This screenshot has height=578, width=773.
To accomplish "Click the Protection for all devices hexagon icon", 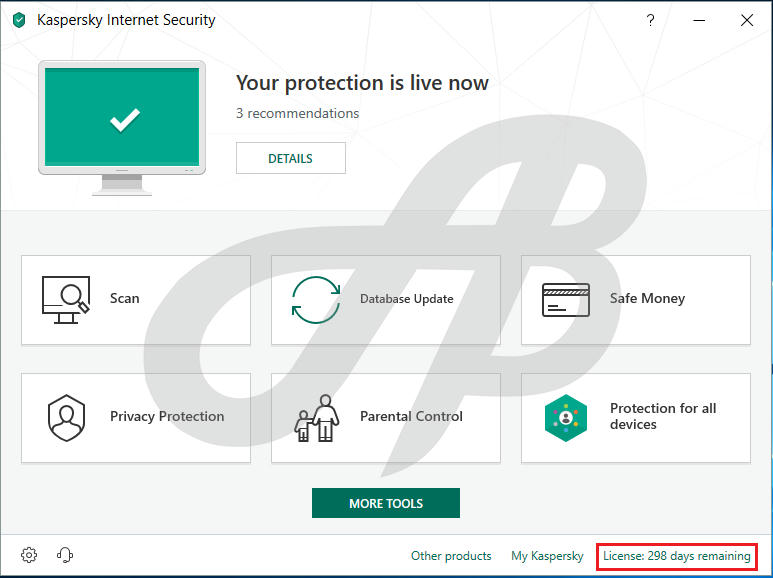I will pyautogui.click(x=566, y=417).
